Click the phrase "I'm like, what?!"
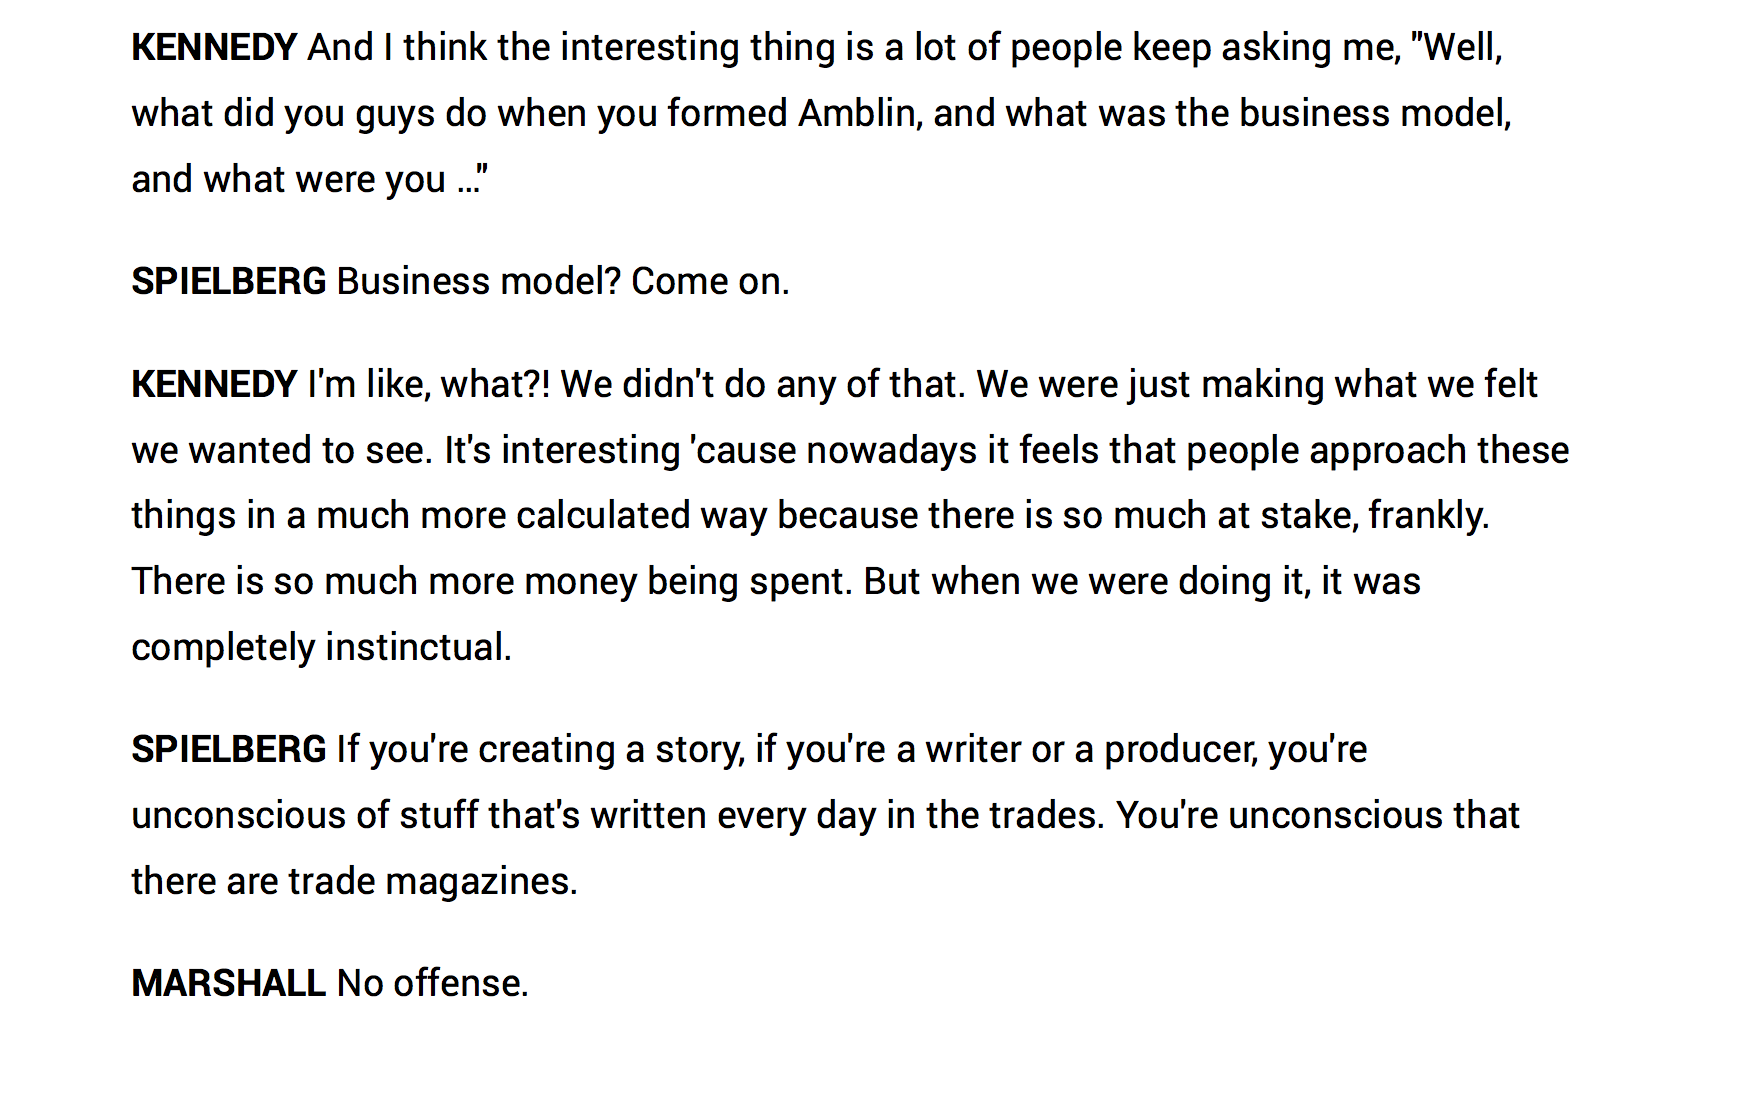This screenshot has height=1096, width=1744. (x=429, y=384)
